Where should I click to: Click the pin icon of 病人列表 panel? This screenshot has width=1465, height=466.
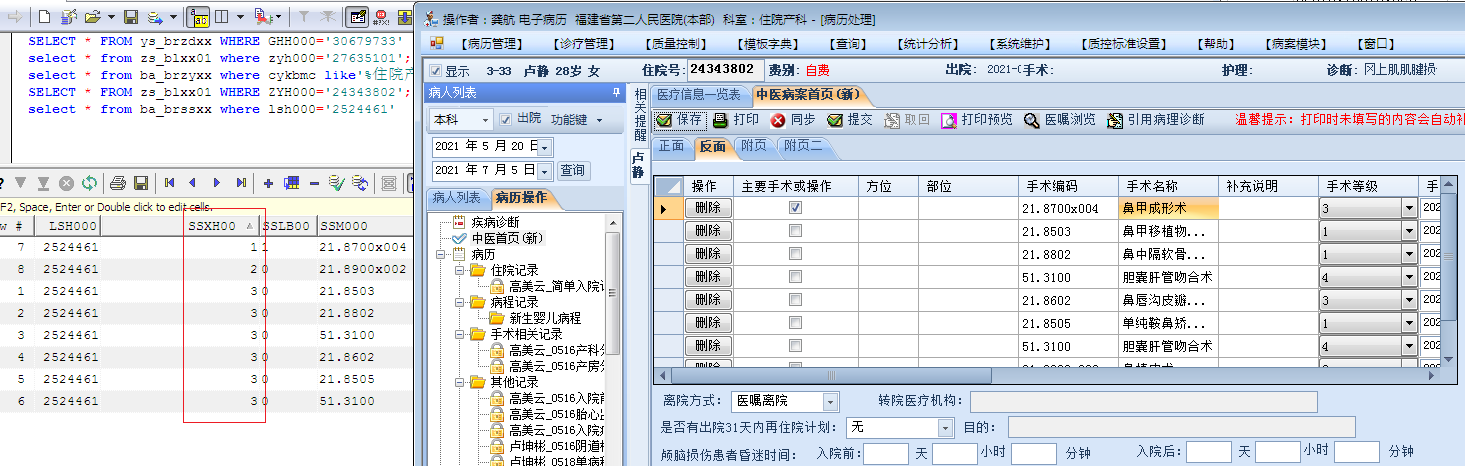coord(617,92)
